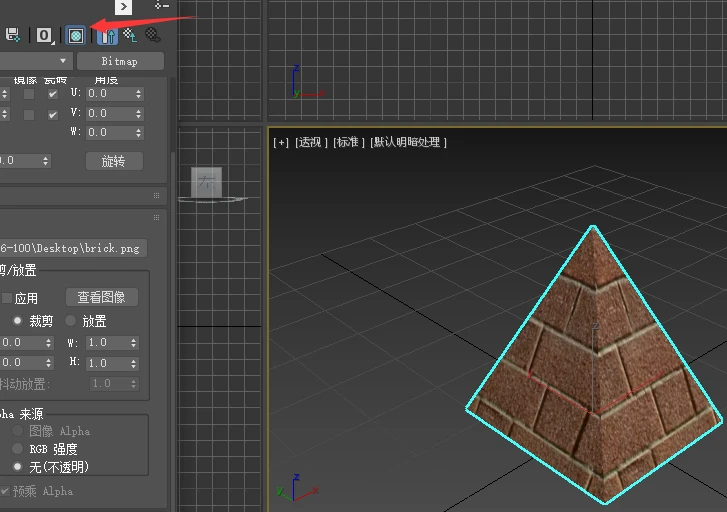Image resolution: width=727 pixels, height=512 pixels.
Task: Click the rollout grip dots below the 旋转 button
Action: [157, 196]
